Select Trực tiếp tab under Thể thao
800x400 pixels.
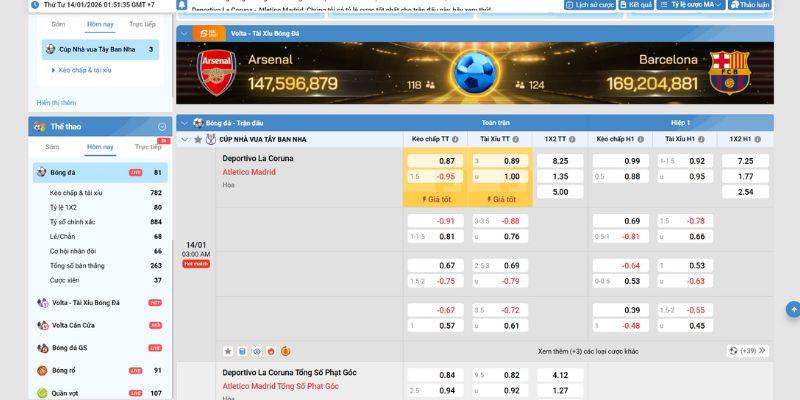coord(147,147)
